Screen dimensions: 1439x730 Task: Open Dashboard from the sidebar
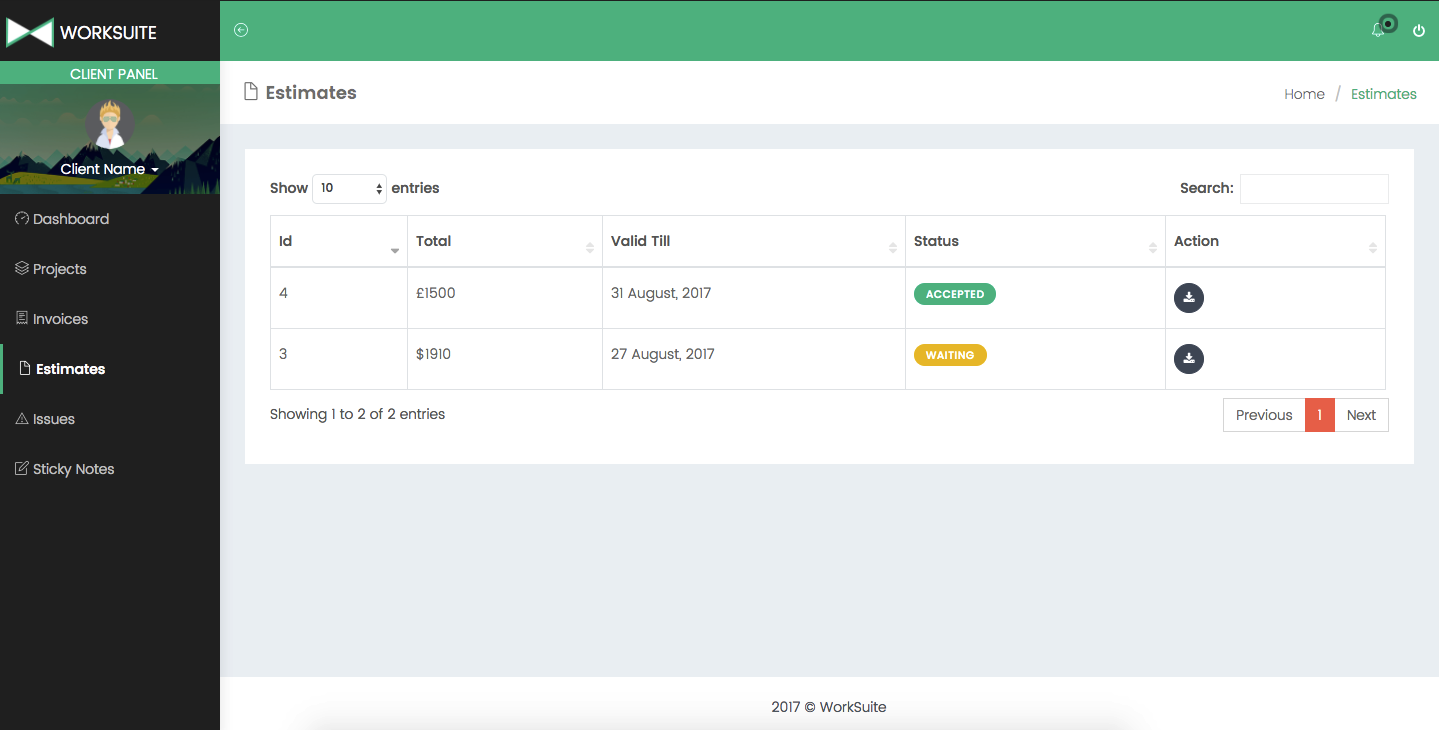[x=70, y=219]
